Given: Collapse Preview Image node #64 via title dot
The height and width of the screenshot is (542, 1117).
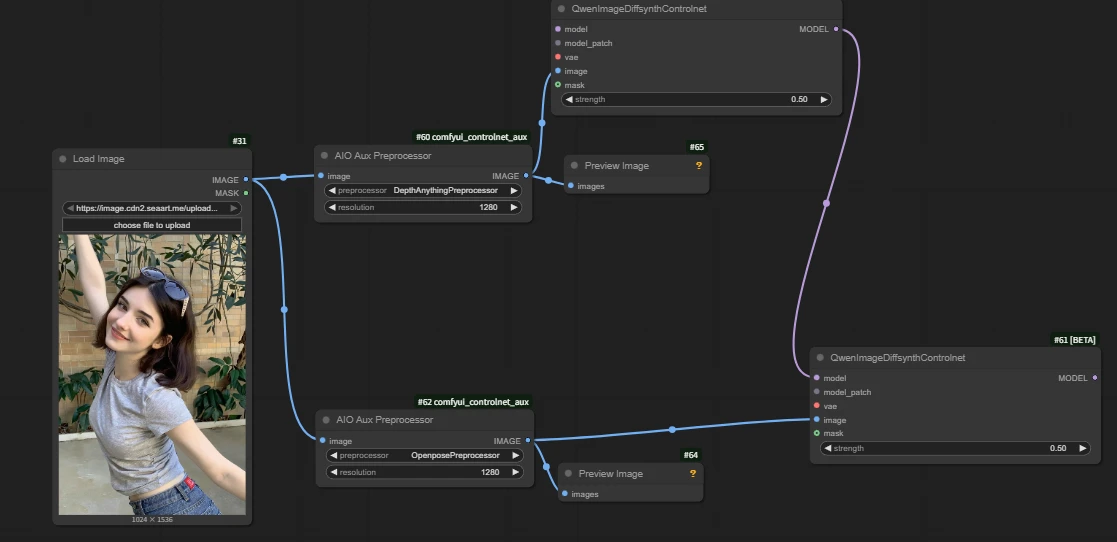Looking at the screenshot, I should click(568, 474).
